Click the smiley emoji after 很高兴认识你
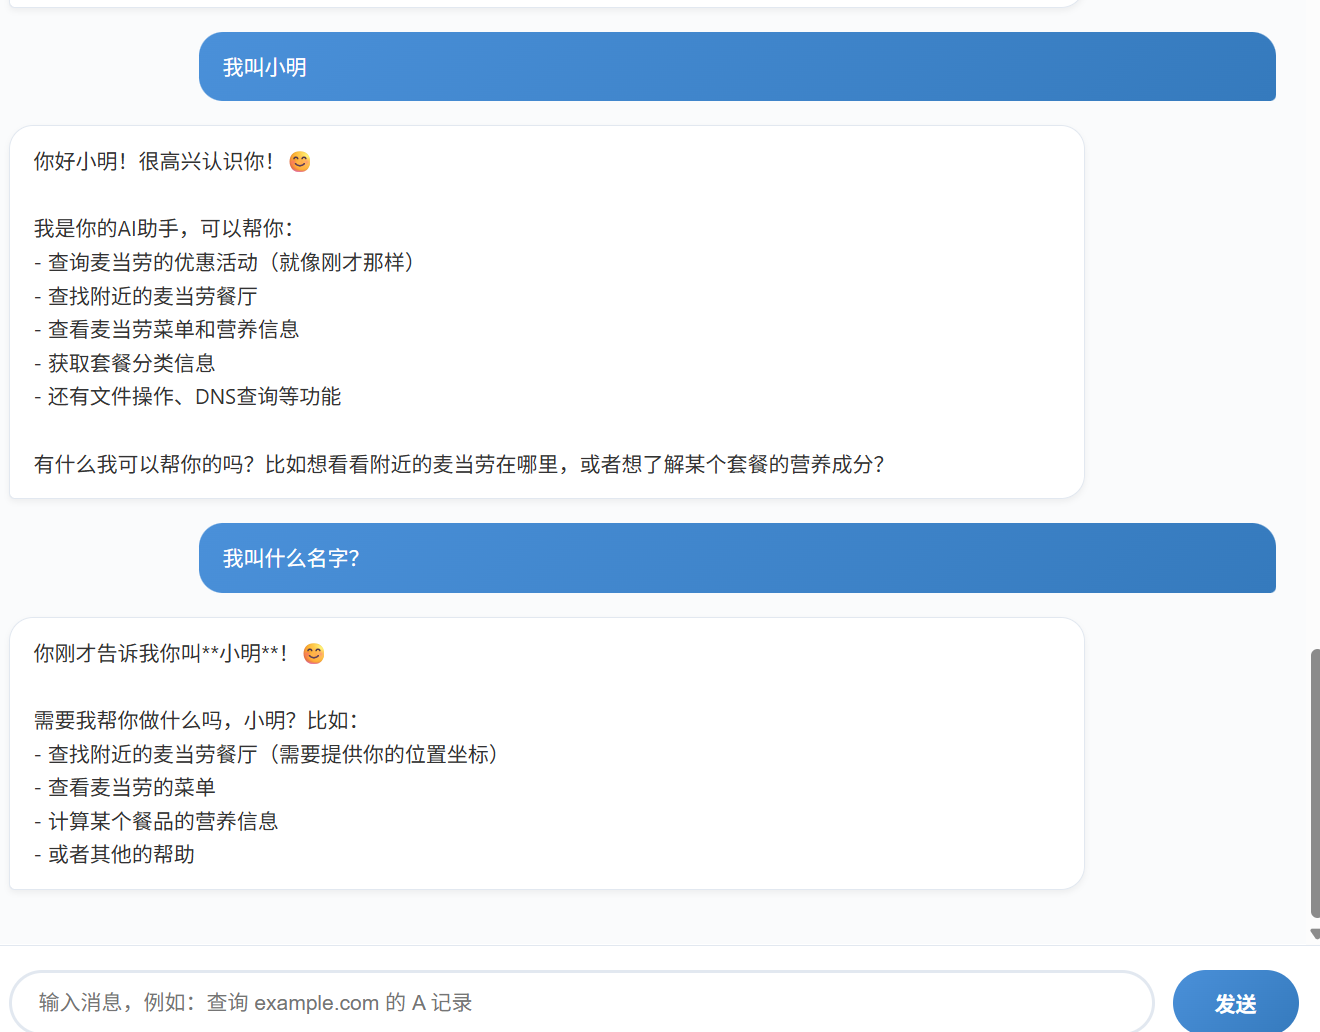 click(299, 162)
